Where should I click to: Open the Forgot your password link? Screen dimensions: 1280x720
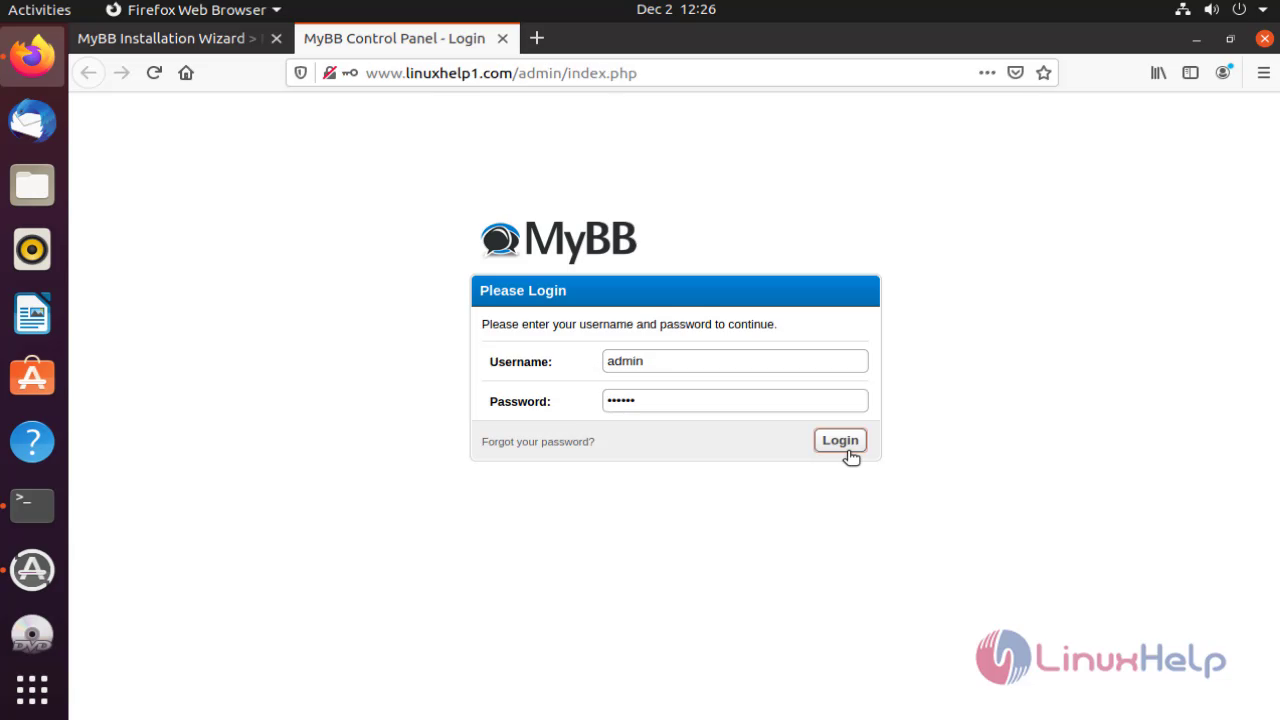tap(538, 442)
